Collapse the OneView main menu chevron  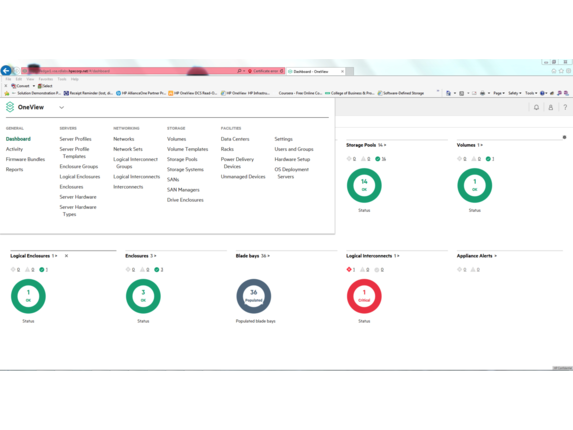point(61,107)
